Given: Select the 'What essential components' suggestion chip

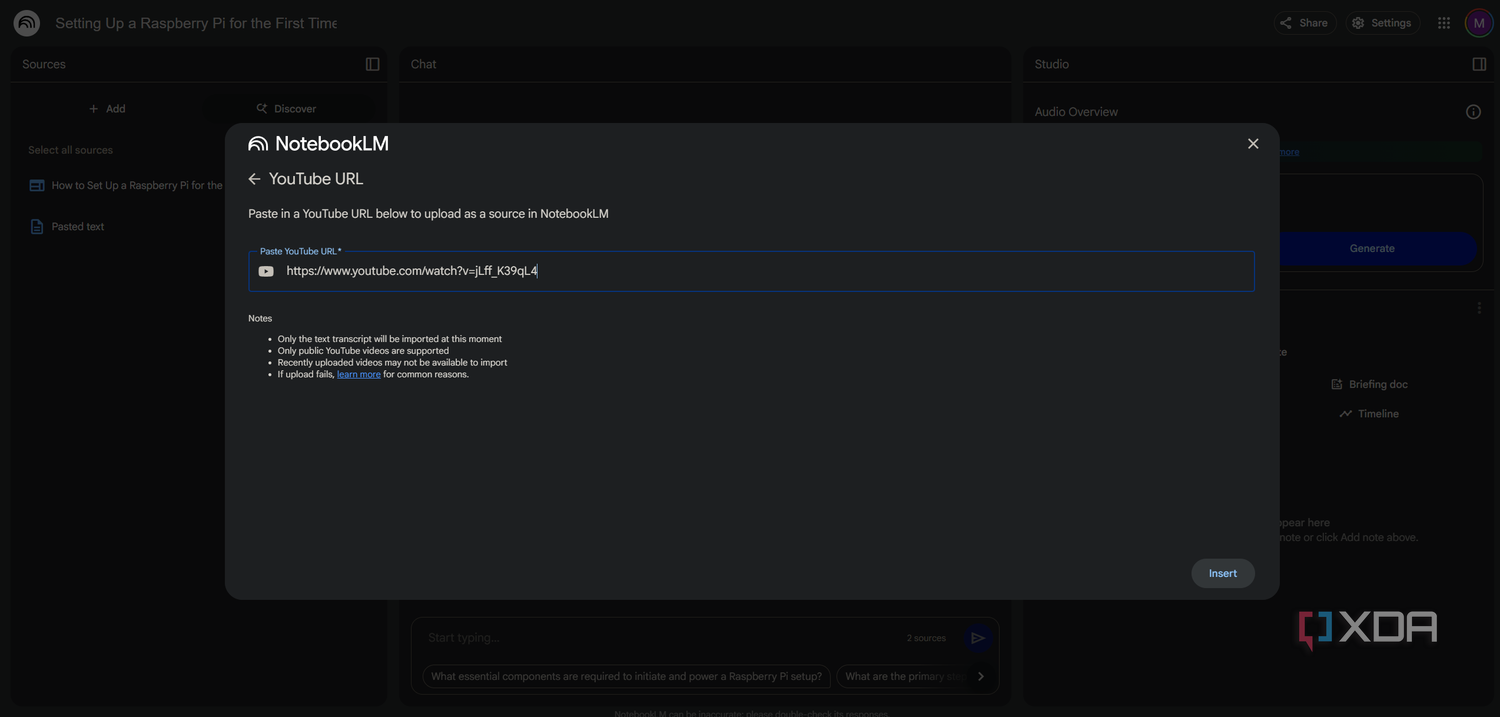Looking at the screenshot, I should [x=626, y=677].
